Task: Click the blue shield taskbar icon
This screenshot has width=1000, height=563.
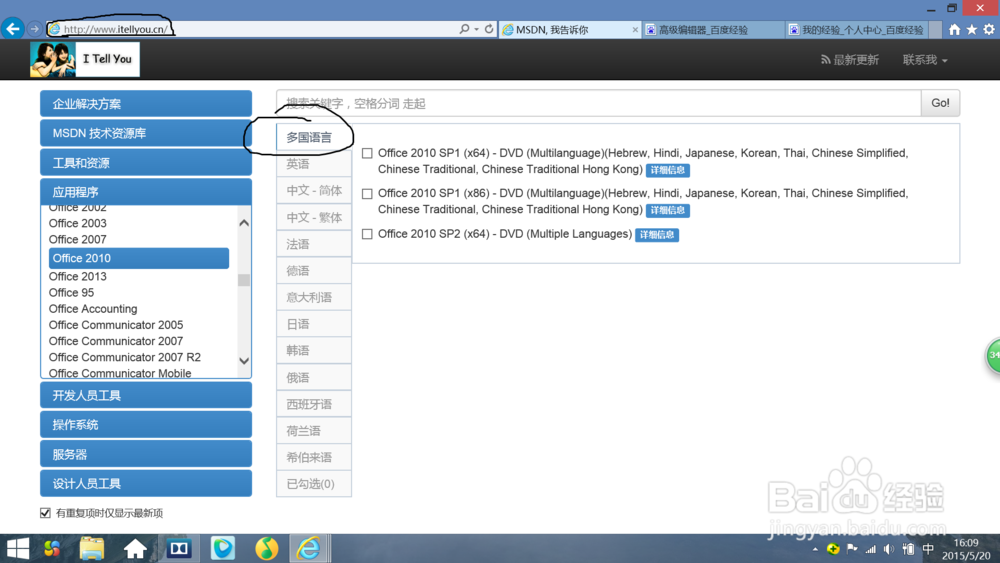Action: pos(223,548)
